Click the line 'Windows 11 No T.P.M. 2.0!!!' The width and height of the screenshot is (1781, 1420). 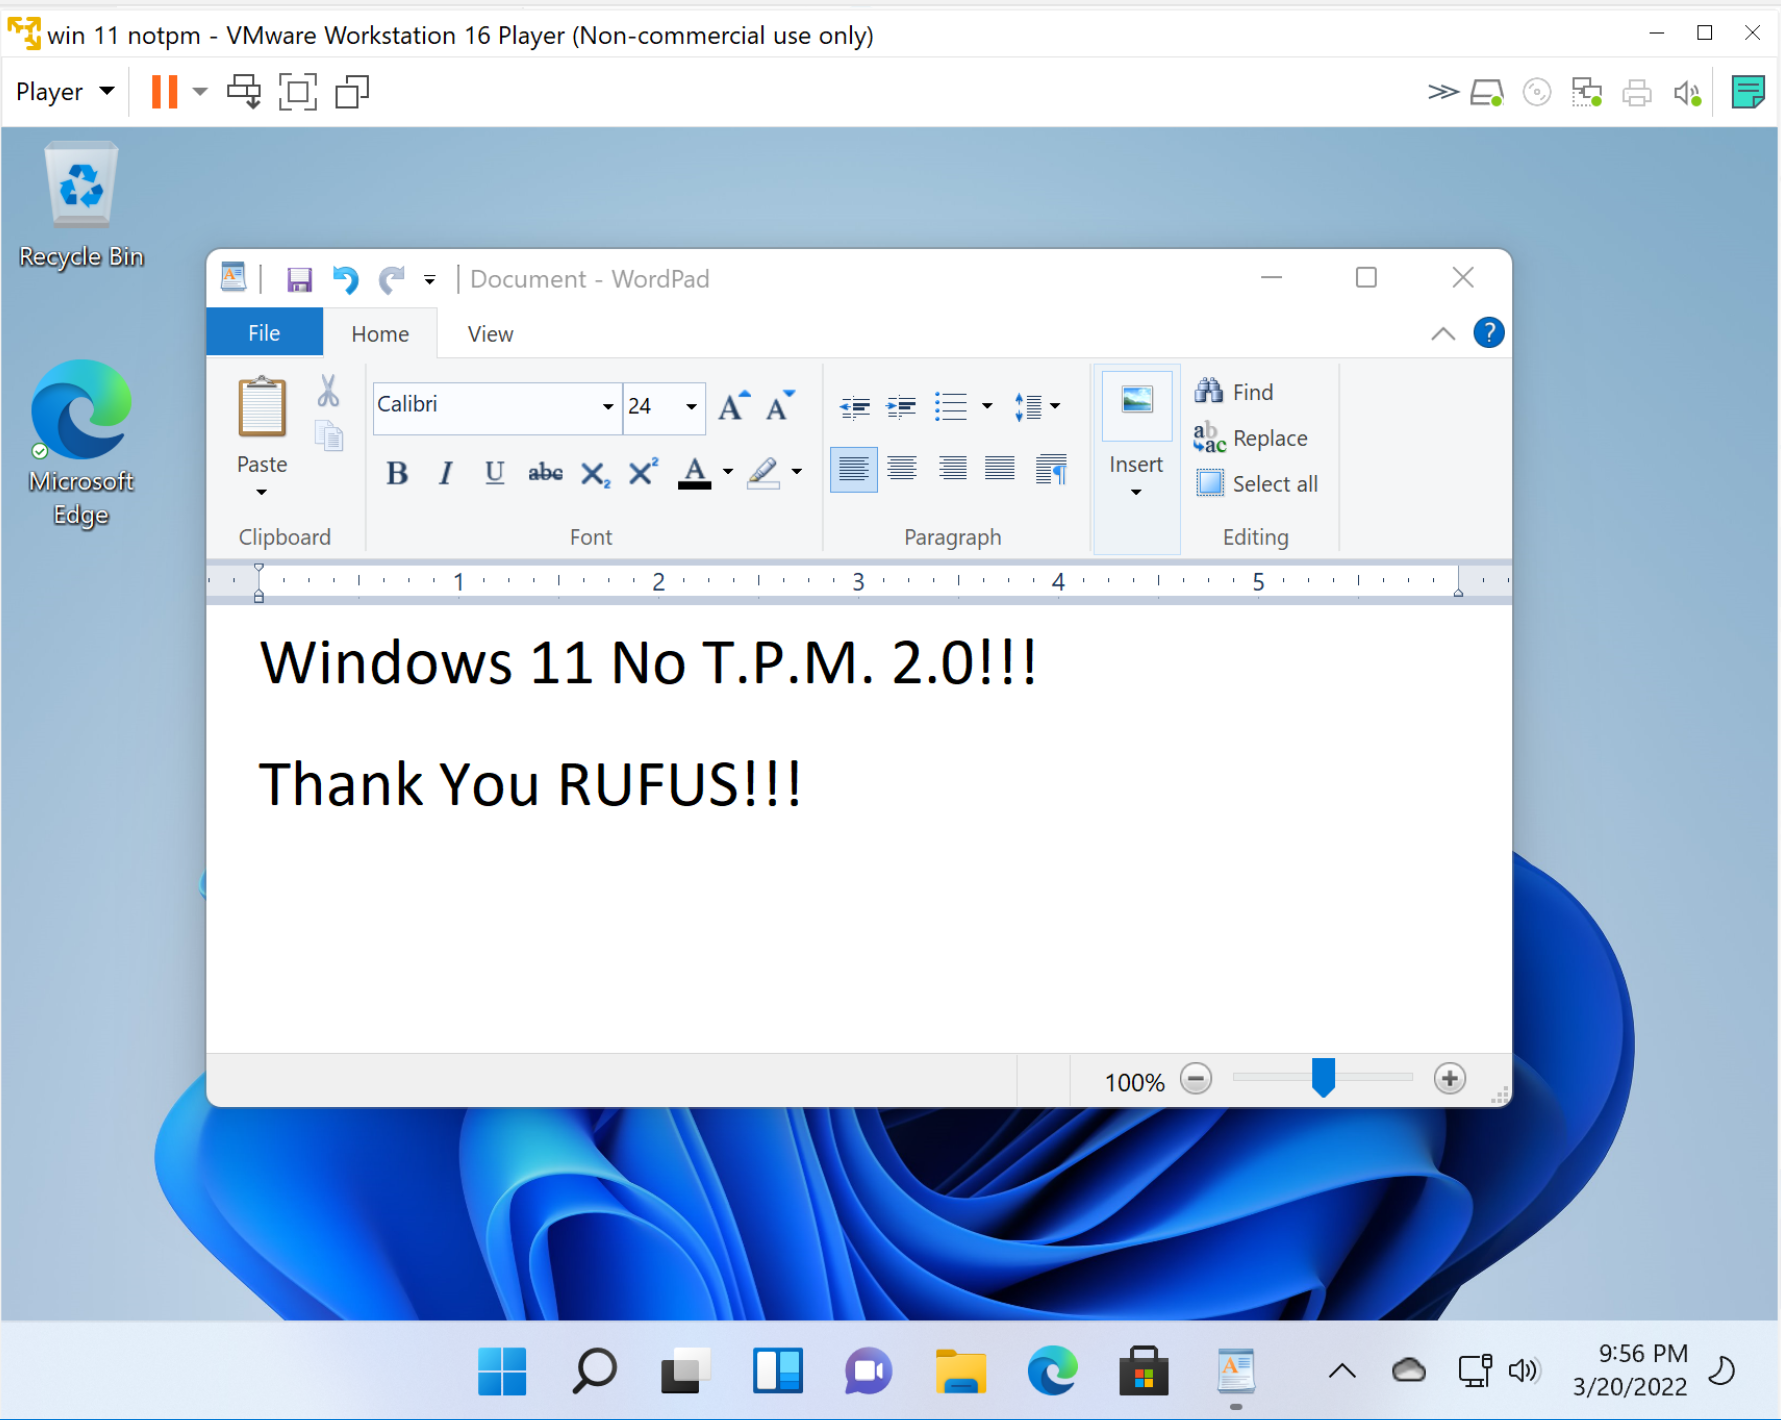click(648, 663)
